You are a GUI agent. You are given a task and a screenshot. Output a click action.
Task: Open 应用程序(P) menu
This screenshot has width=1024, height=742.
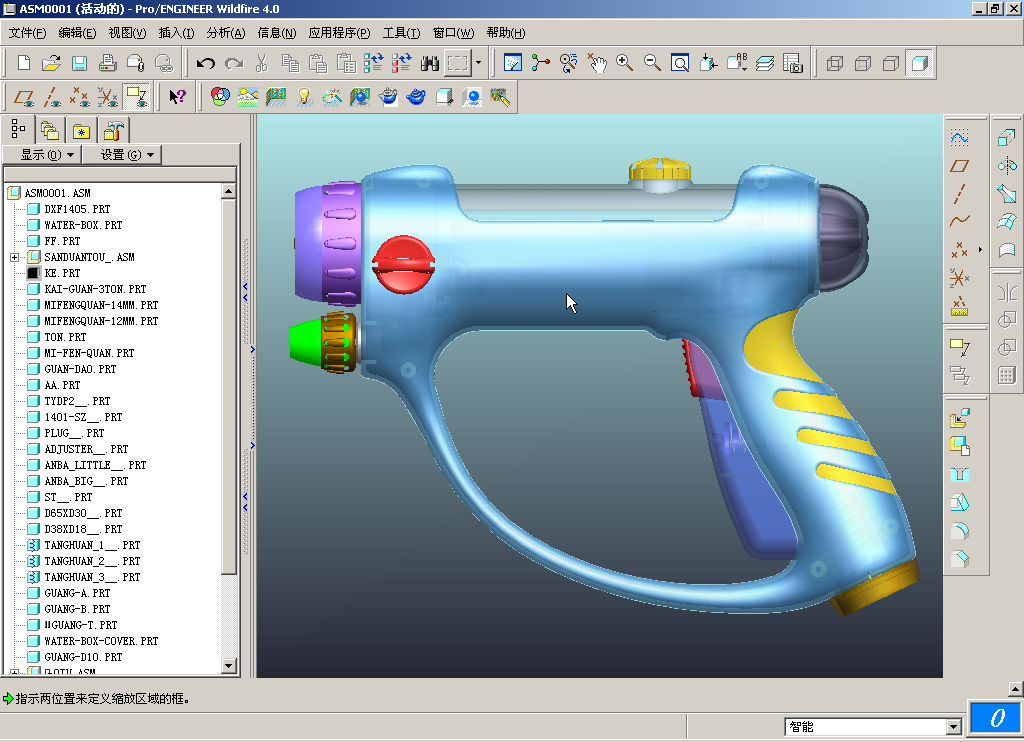(339, 33)
